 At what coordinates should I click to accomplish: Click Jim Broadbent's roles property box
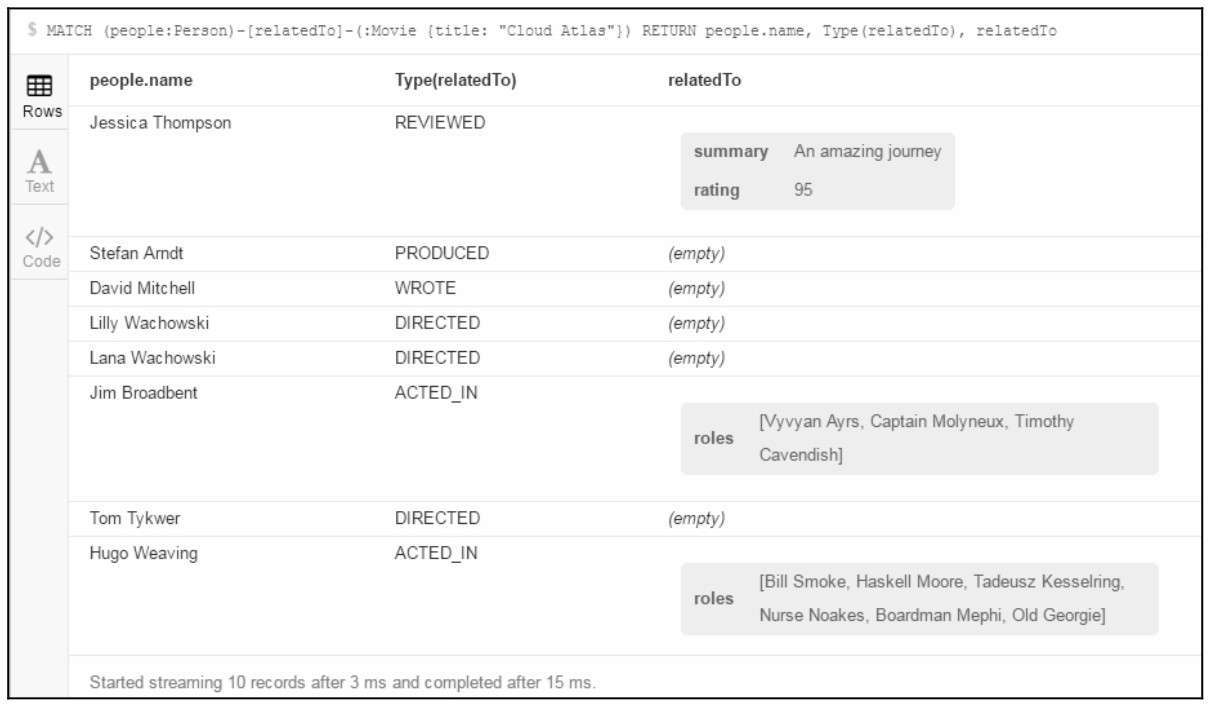click(918, 438)
